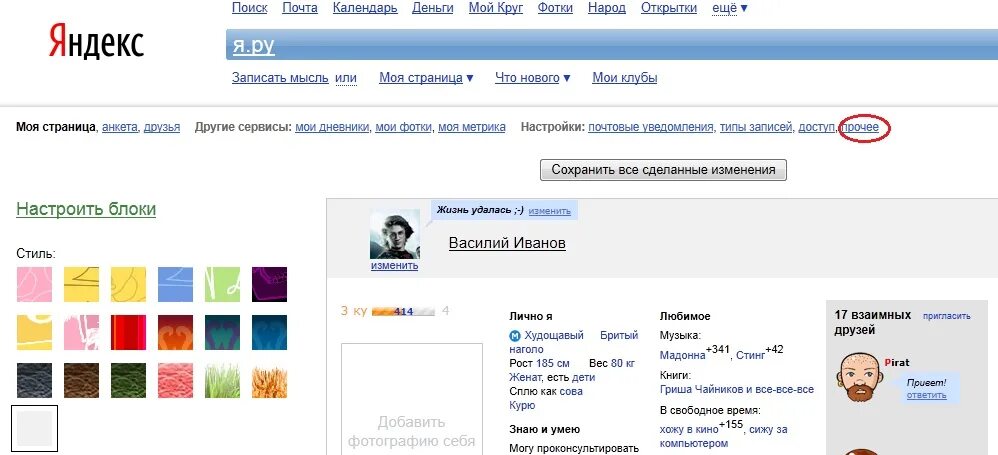The image size is (998, 455).
Task: Select the dark green leather style
Action: (128, 381)
